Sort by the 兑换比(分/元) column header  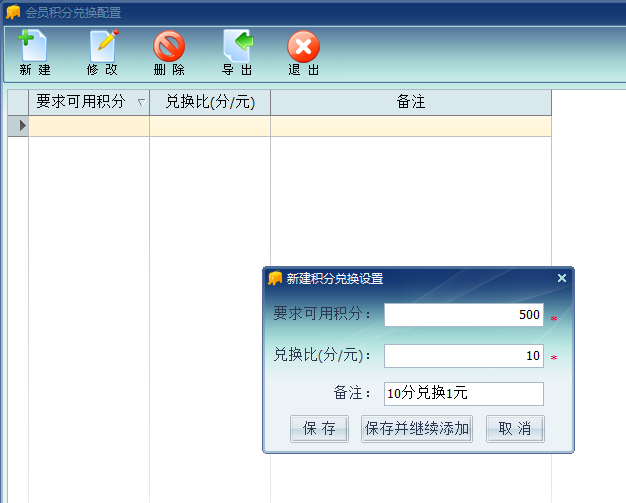210,102
